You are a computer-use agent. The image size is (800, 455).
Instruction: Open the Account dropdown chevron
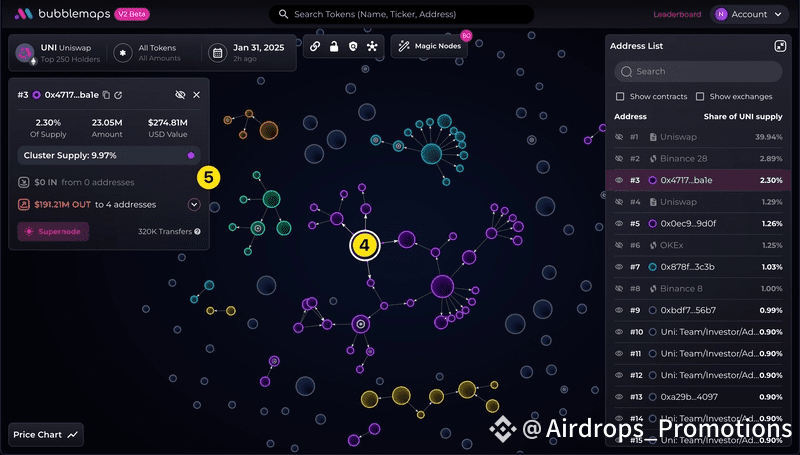(x=778, y=14)
